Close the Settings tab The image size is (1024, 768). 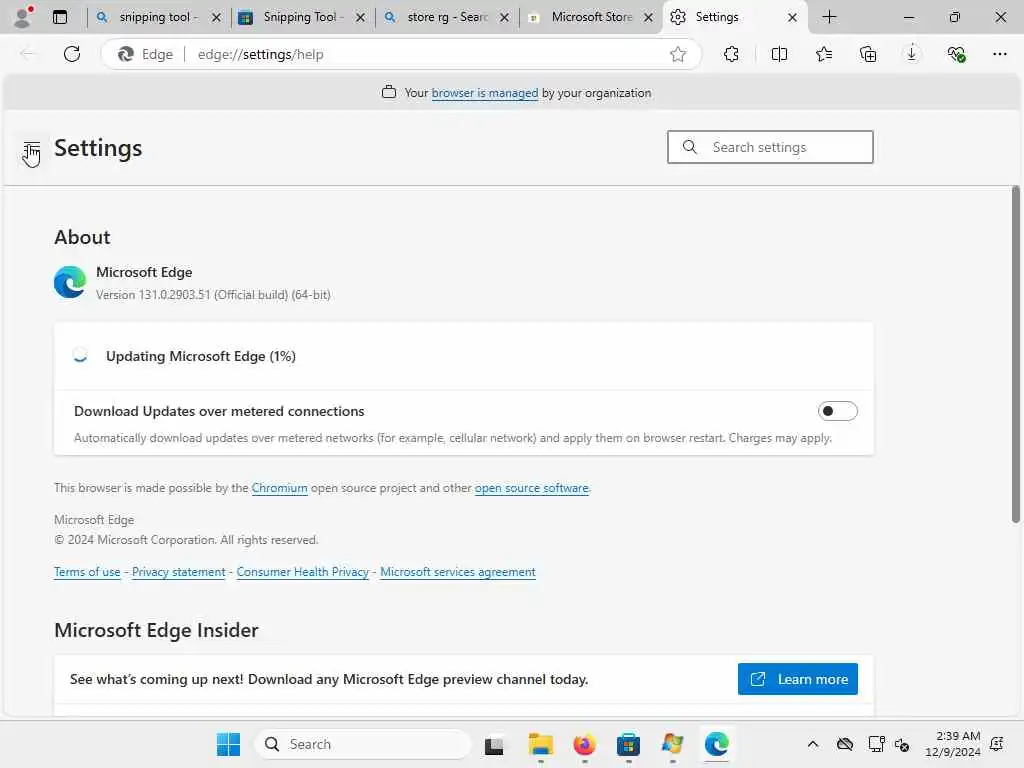tap(792, 17)
